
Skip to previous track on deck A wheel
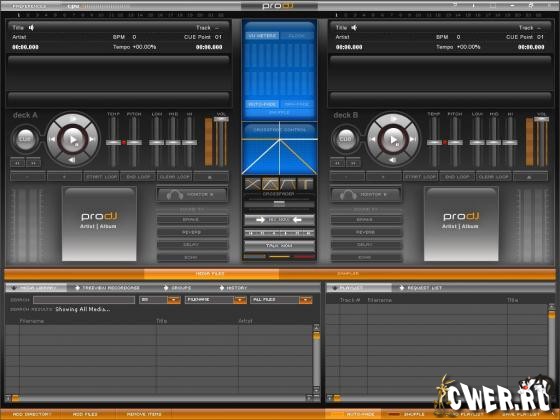(53, 139)
